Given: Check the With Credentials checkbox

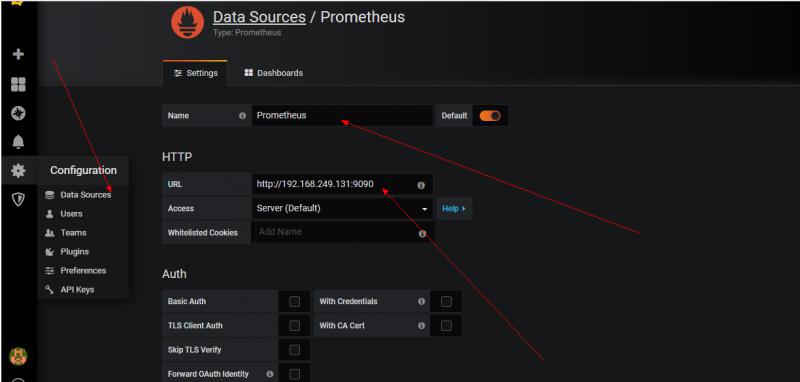Looking at the screenshot, I should point(446,301).
